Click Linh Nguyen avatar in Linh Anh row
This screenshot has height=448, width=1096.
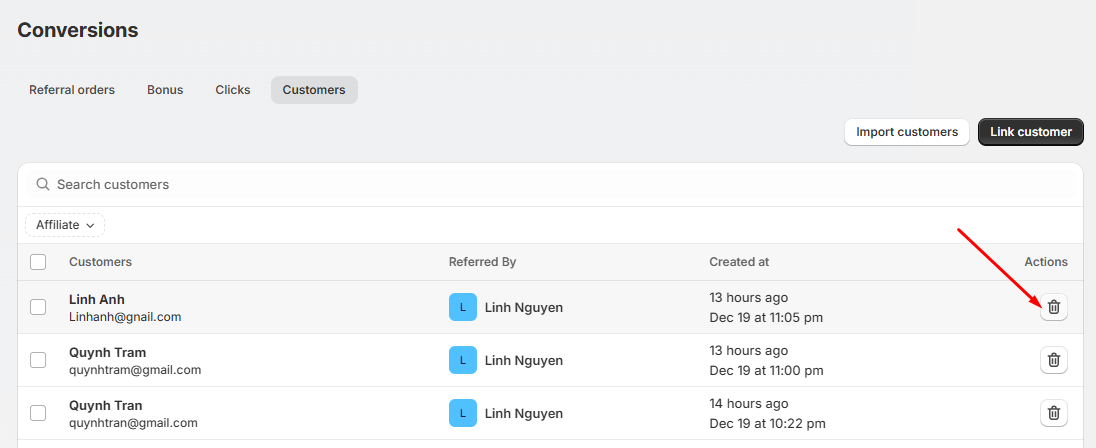[462, 307]
